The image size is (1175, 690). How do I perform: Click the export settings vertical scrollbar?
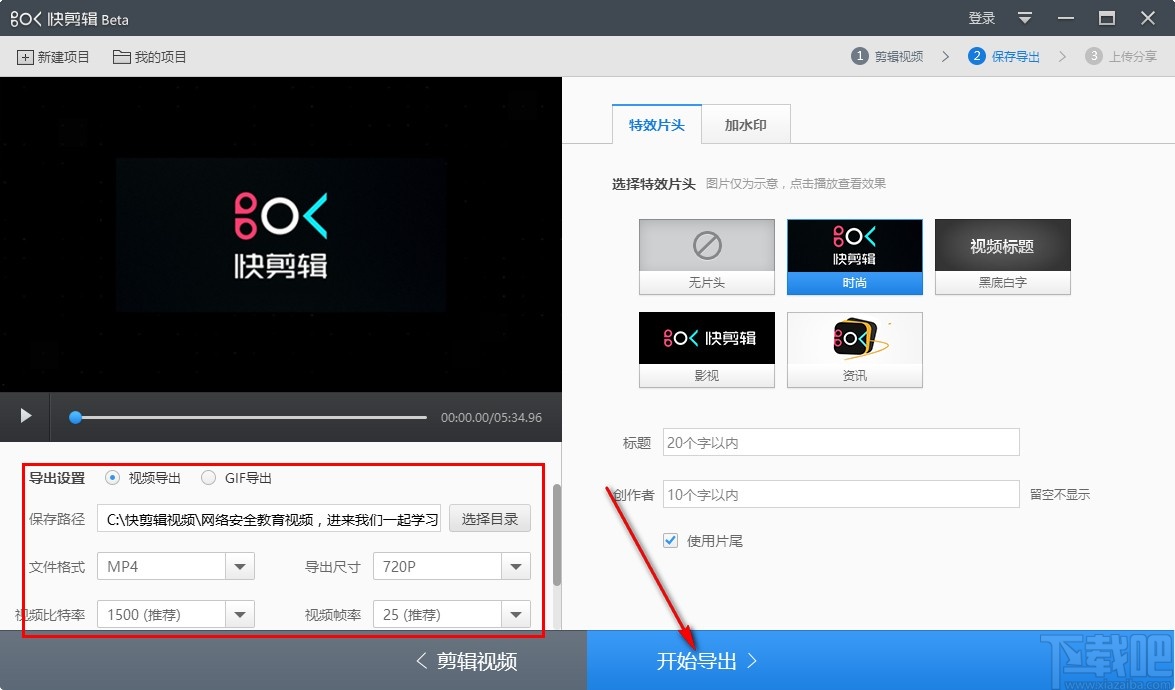pos(557,535)
